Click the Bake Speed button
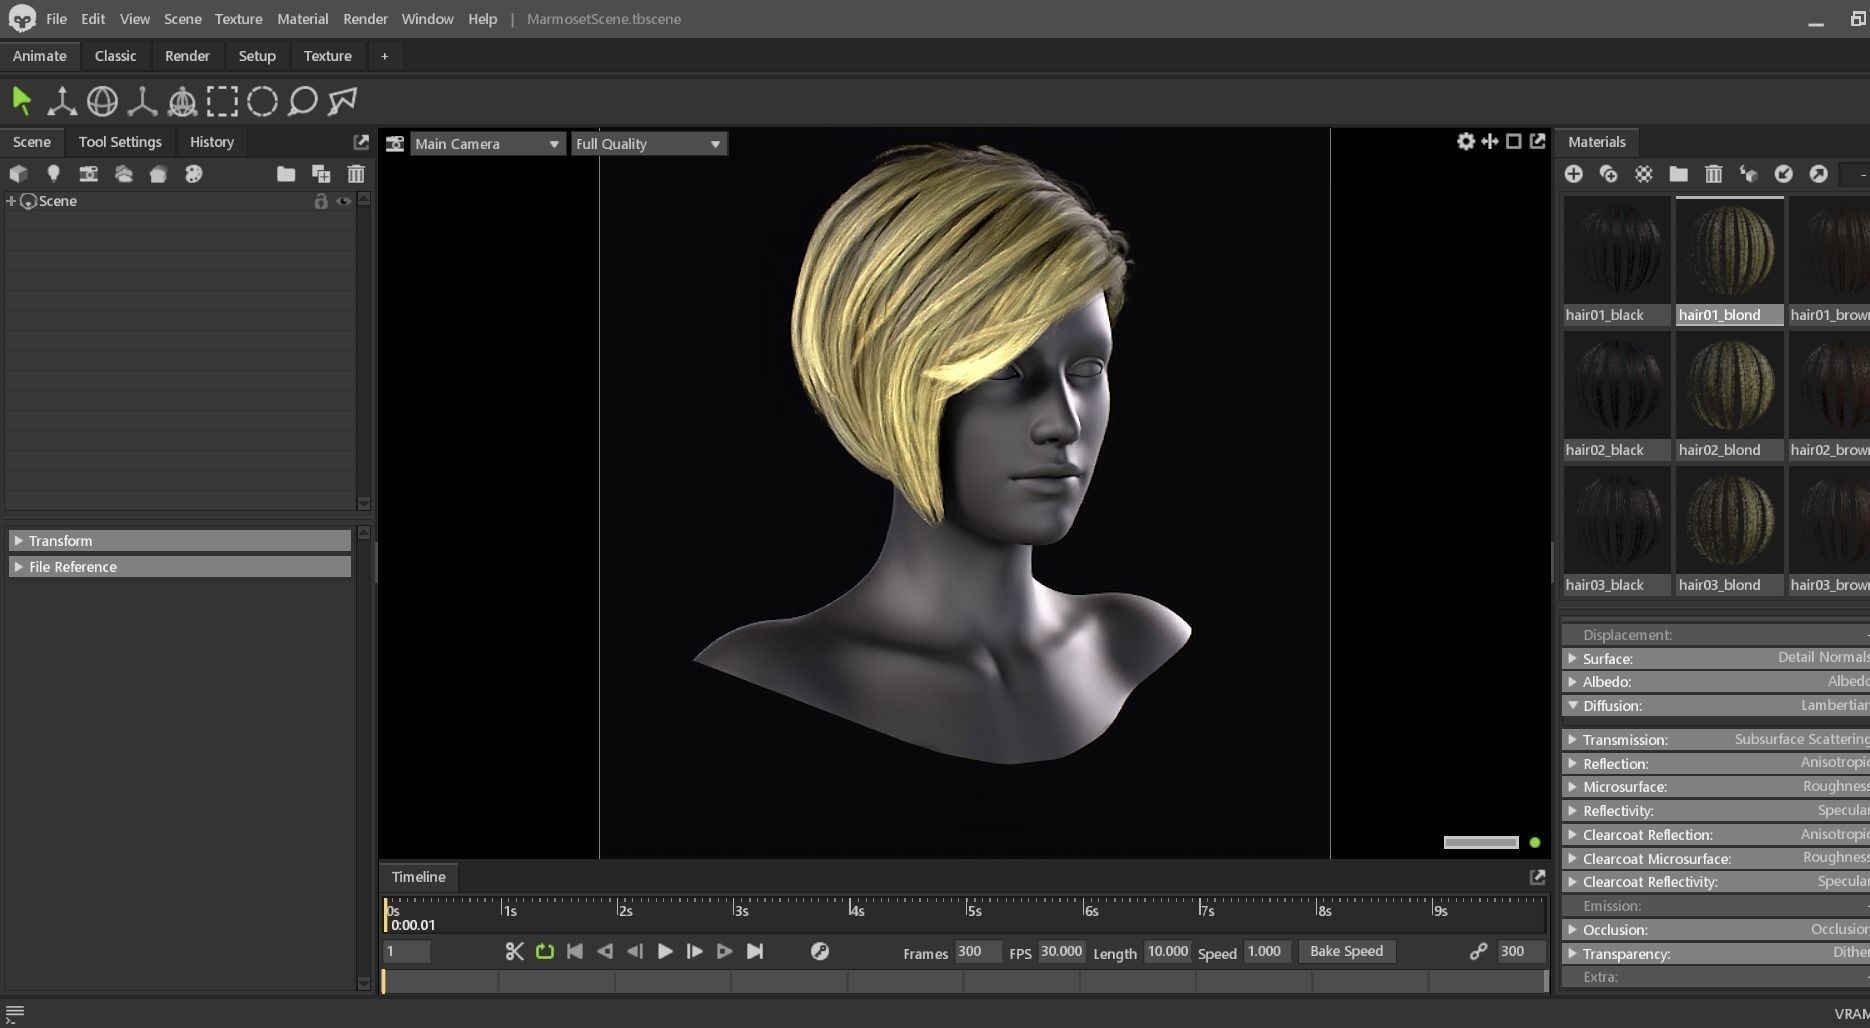 click(x=1345, y=951)
